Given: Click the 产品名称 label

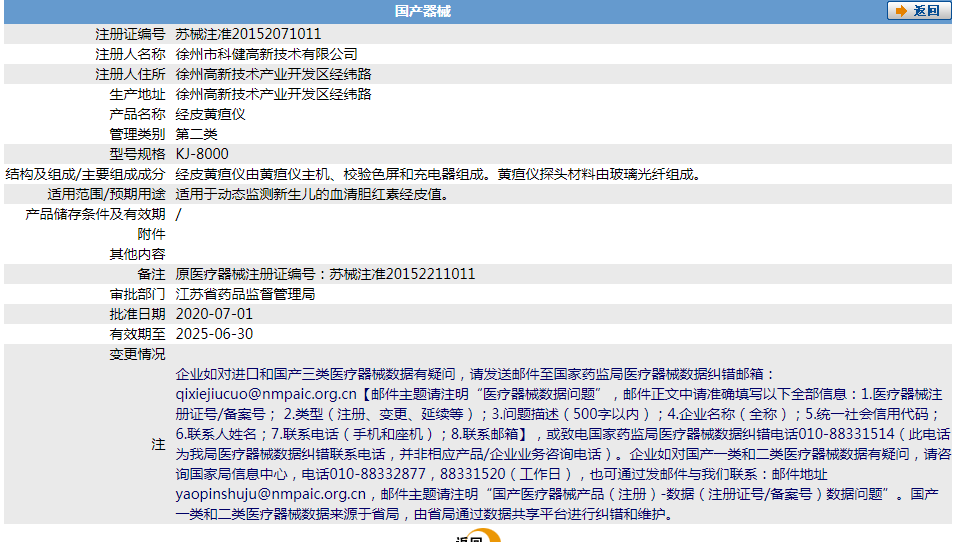Looking at the screenshot, I should (x=138, y=114).
